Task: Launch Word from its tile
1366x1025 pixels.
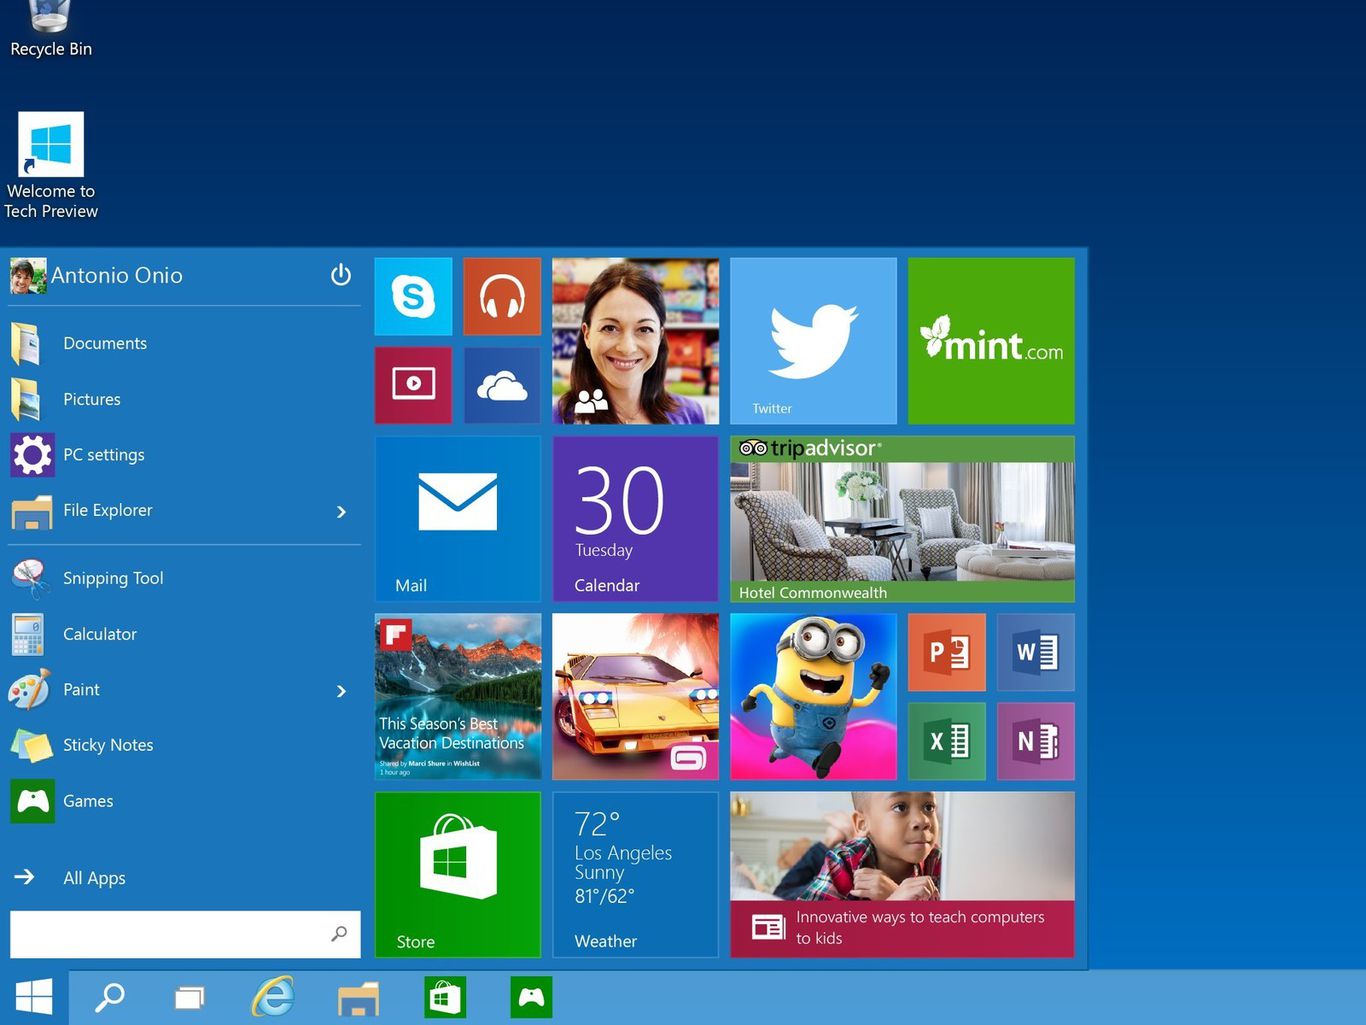Action: [x=1036, y=652]
